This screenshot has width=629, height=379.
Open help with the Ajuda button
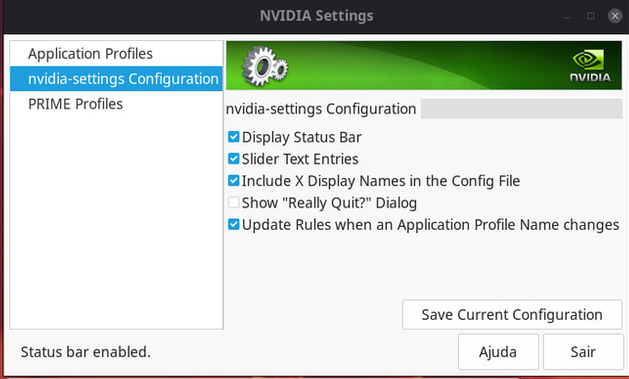498,352
